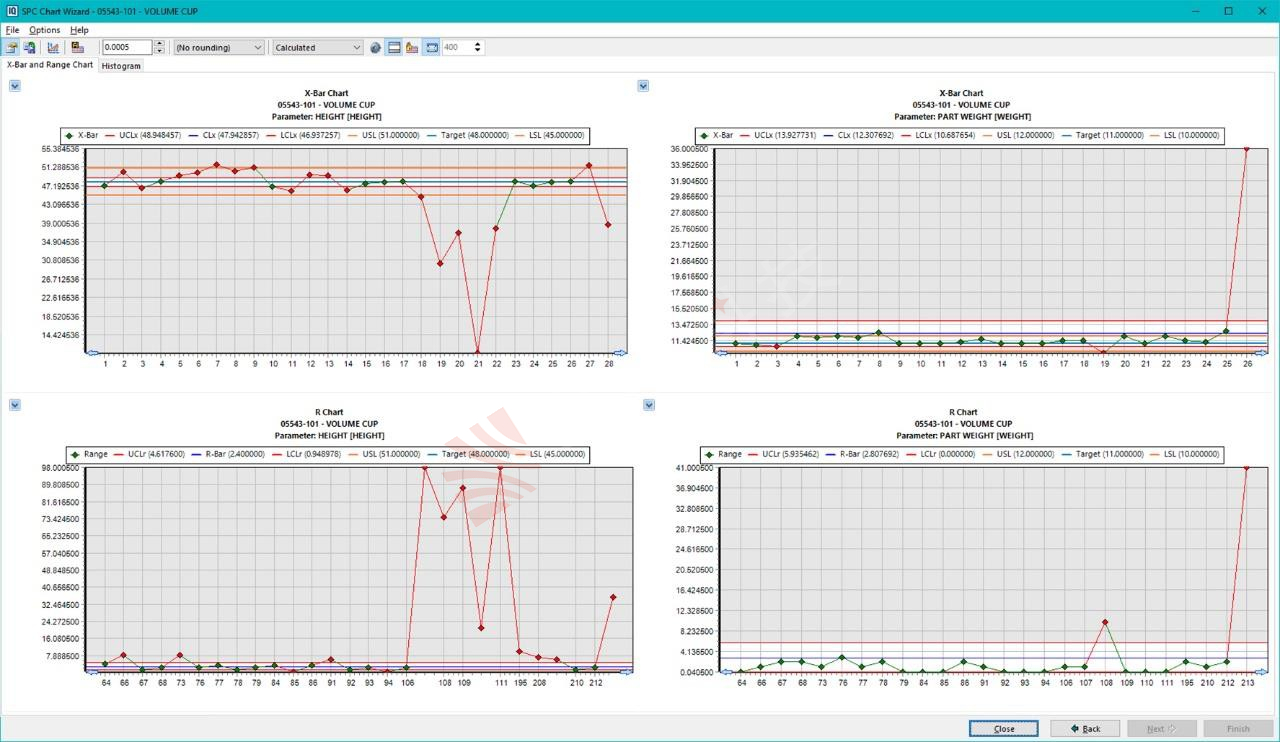Click UCLr (5.935462) legend entry
The width and height of the screenshot is (1280, 742).
tap(783, 454)
